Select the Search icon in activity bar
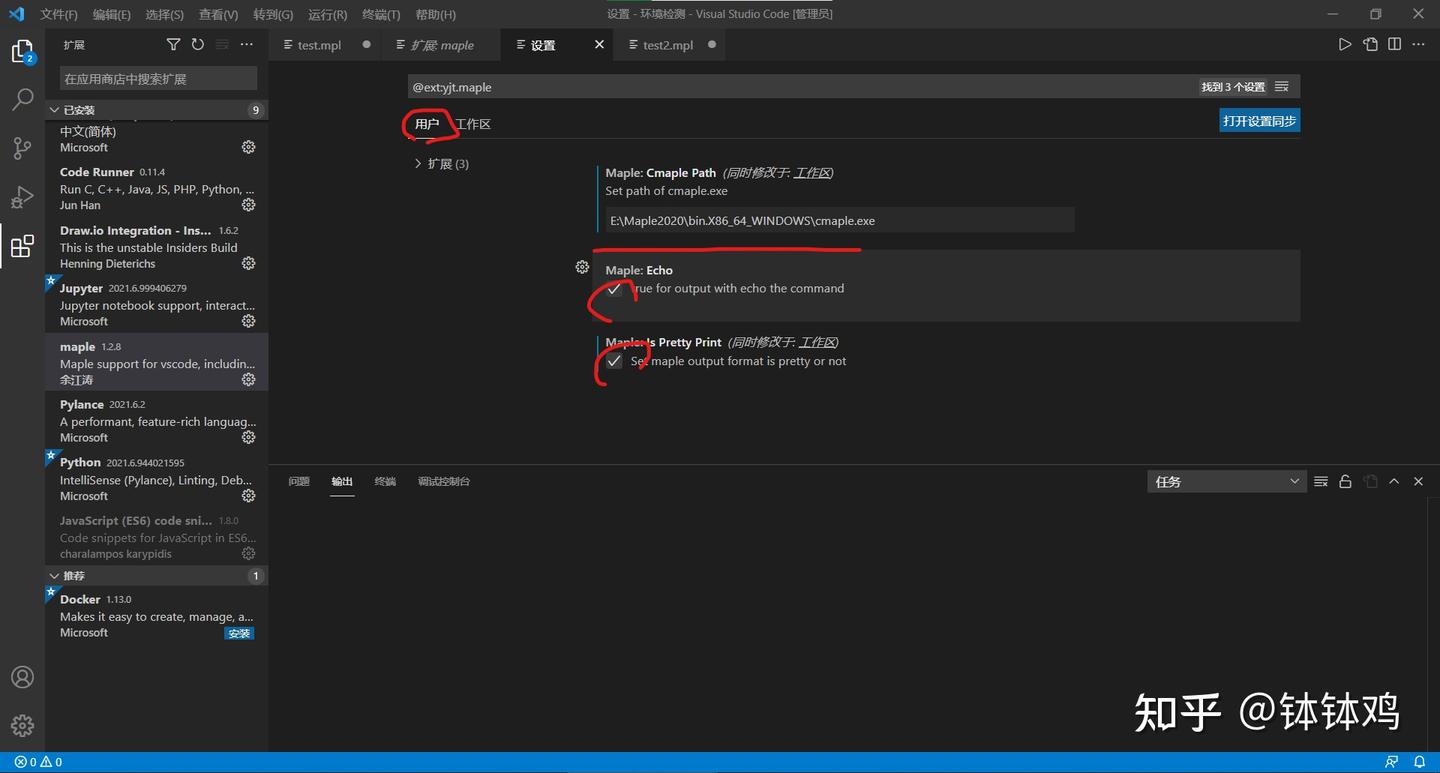1440x773 pixels. pyautogui.click(x=22, y=99)
